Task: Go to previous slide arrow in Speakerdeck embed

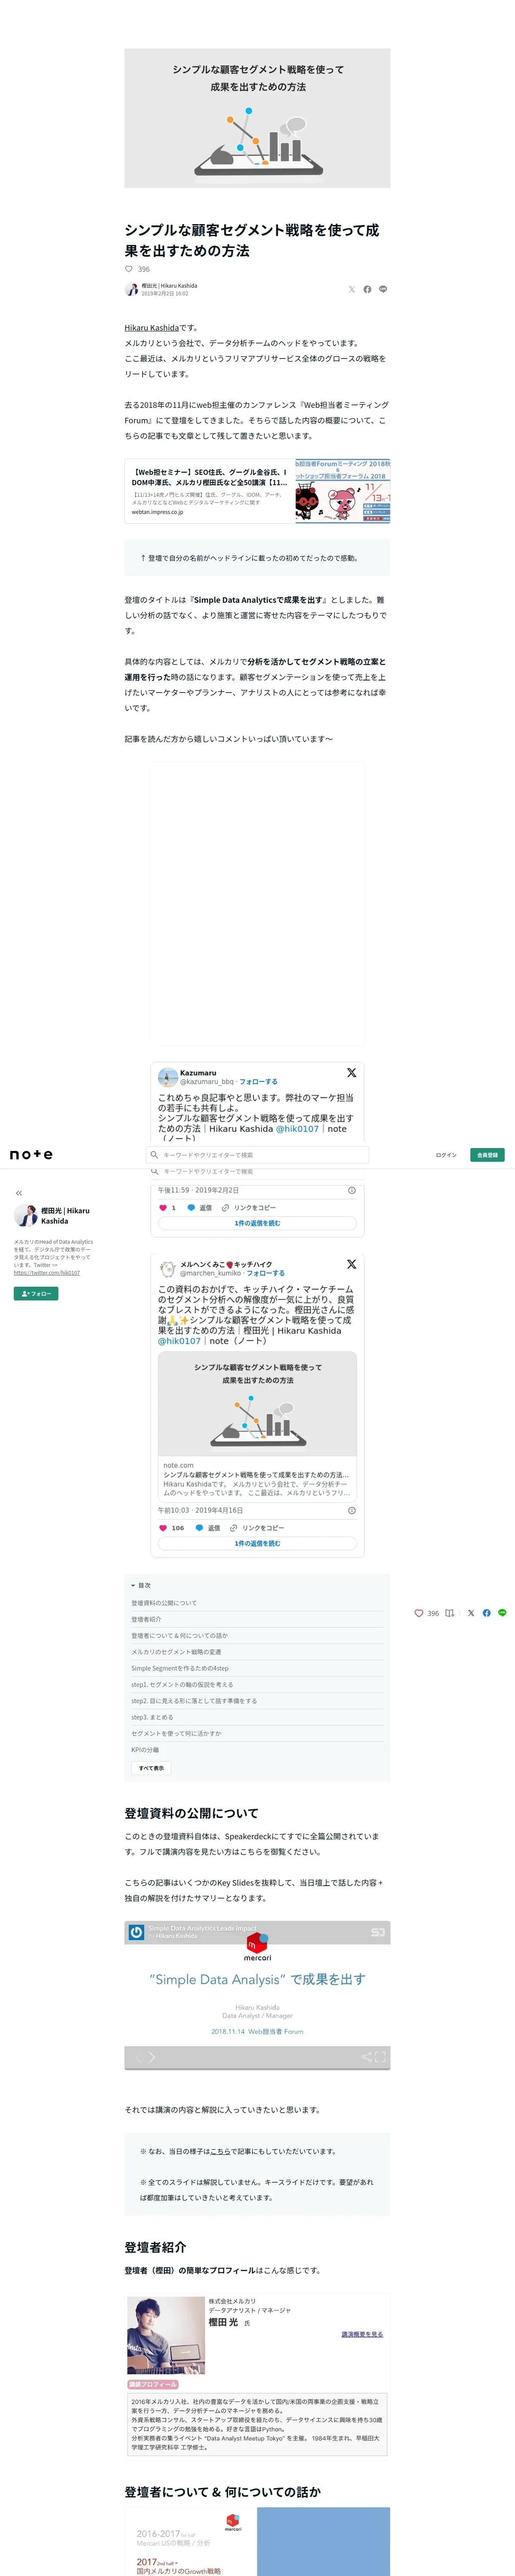Action: coord(139,2057)
